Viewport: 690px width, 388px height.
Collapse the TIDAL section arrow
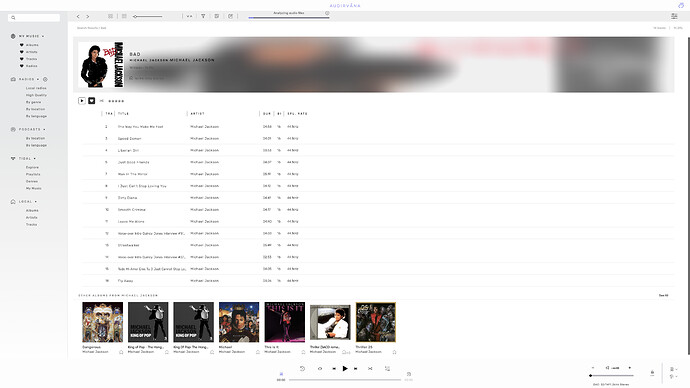[x=35, y=158]
